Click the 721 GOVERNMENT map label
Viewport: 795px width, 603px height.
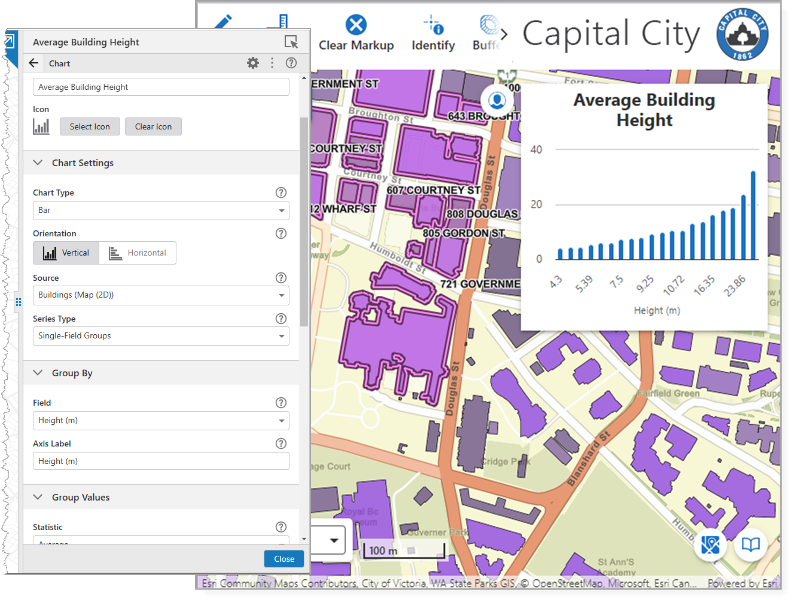pyautogui.click(x=480, y=284)
